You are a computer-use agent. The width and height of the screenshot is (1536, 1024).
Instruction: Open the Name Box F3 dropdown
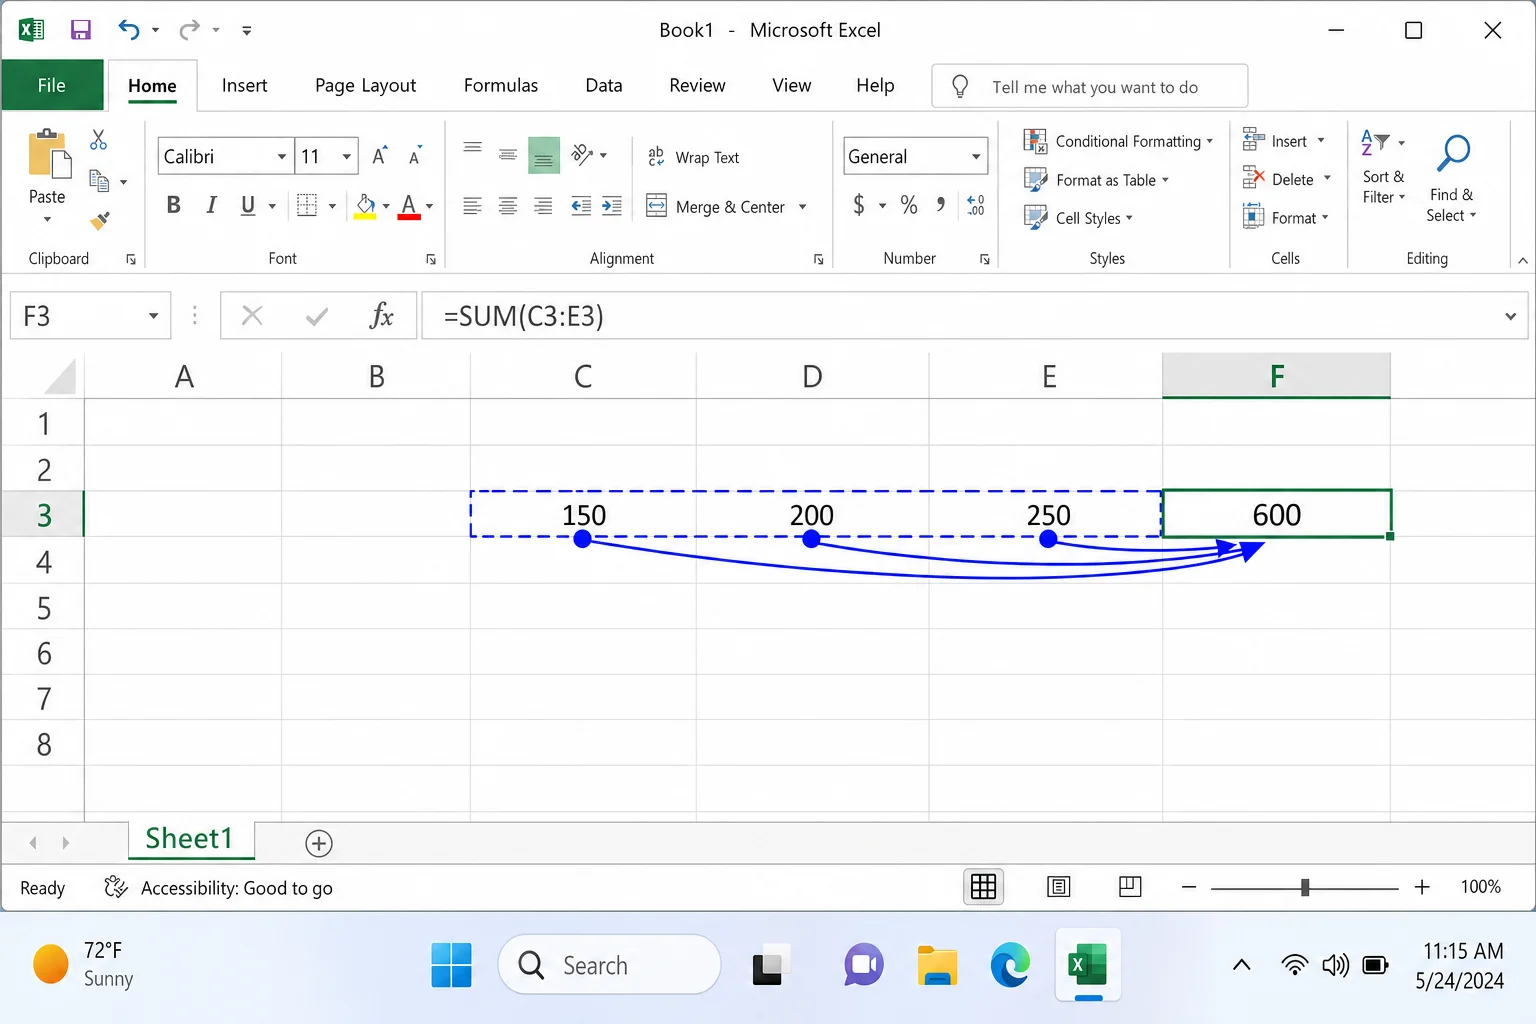[153, 316]
